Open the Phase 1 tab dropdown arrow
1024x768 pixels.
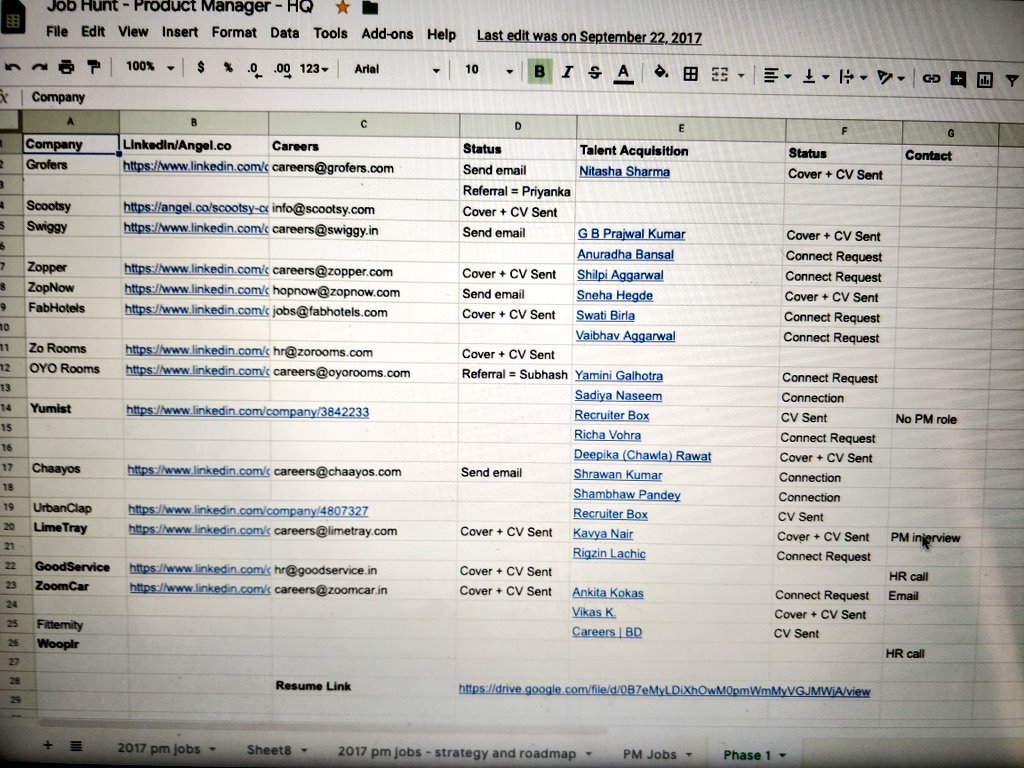click(783, 756)
